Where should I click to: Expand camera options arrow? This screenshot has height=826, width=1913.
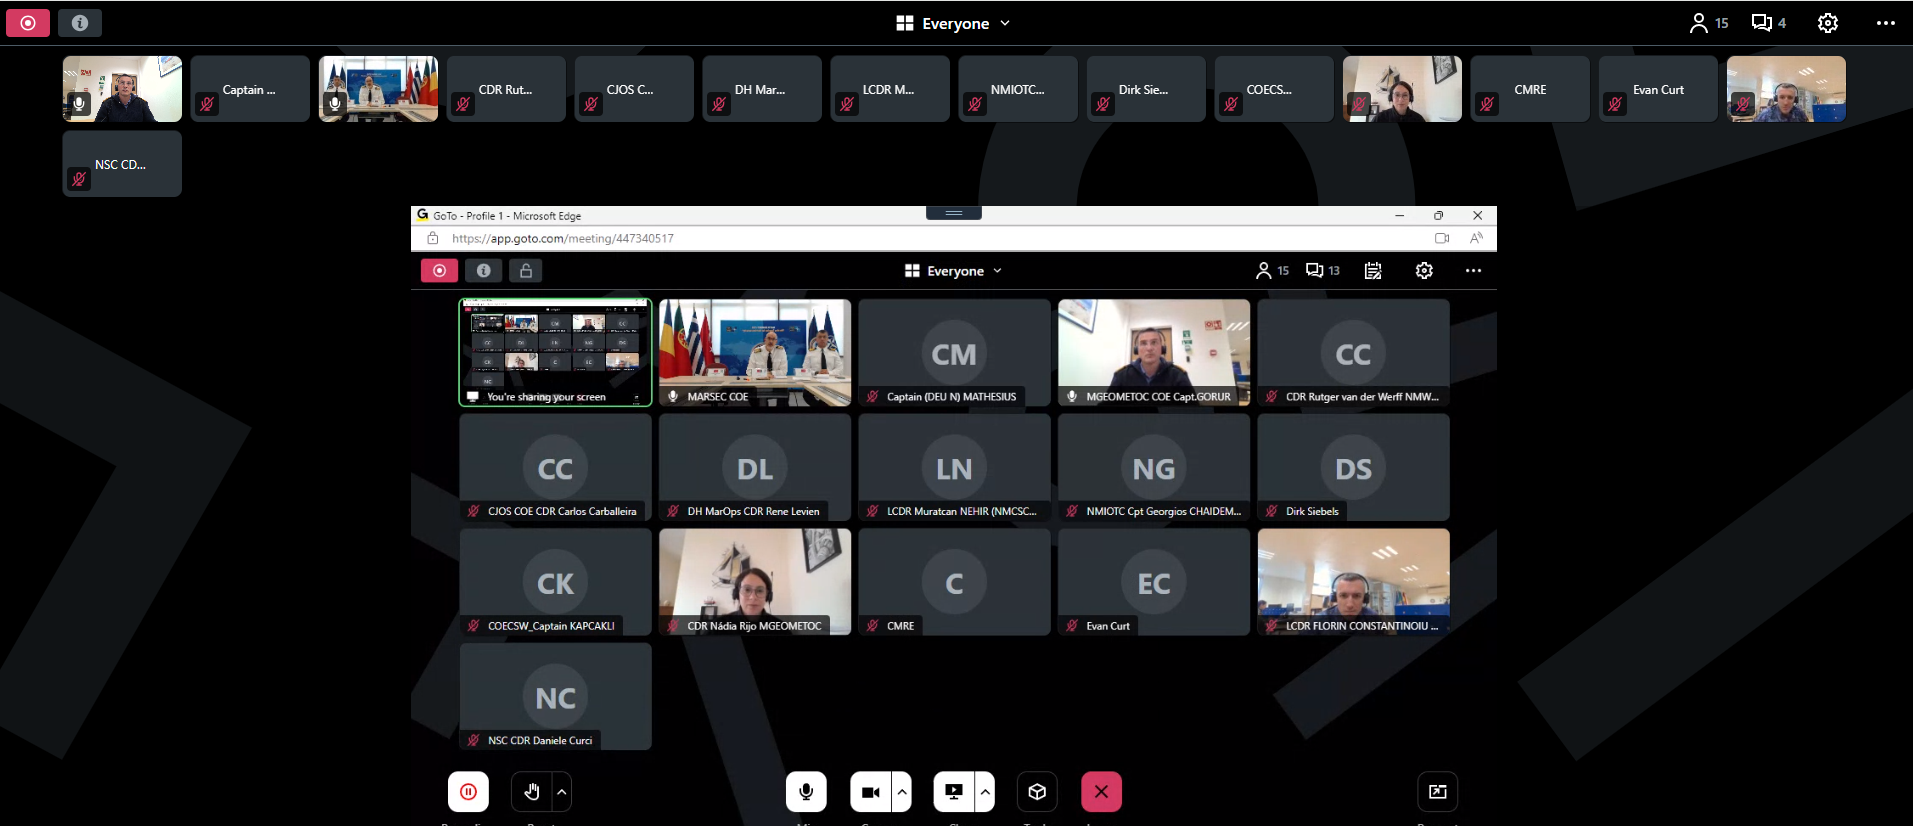(903, 792)
